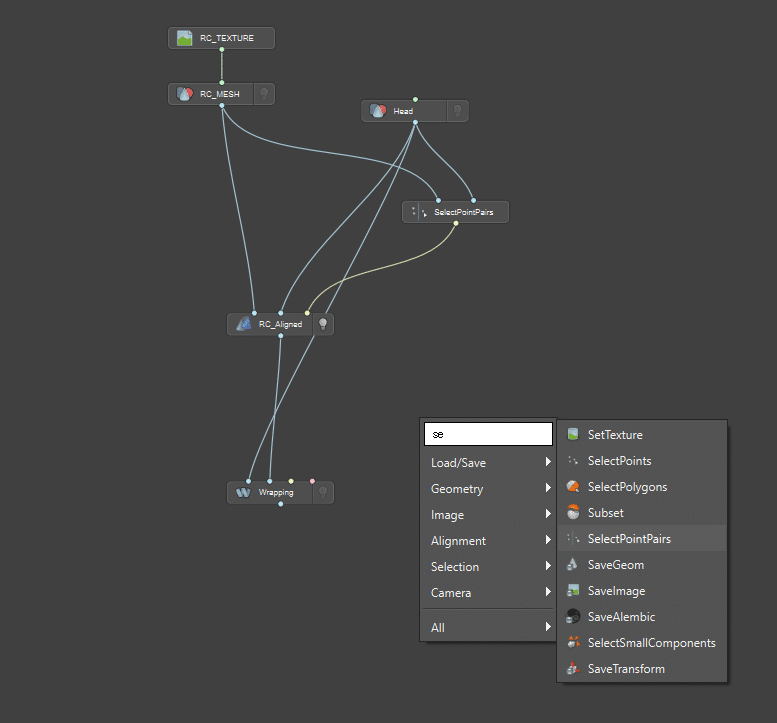The height and width of the screenshot is (723, 777).
Task: Click the SaveGeom icon in results list
Action: 573,564
